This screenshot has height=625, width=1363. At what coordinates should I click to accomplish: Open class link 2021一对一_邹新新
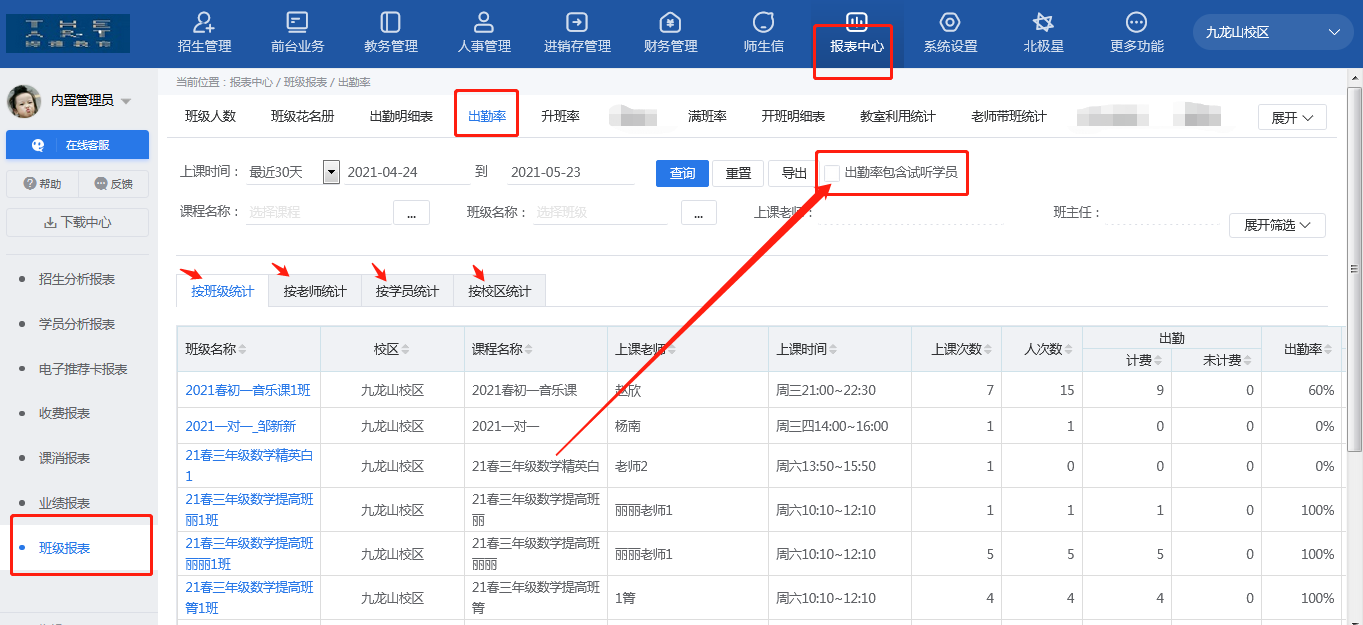pyautogui.click(x=240, y=426)
